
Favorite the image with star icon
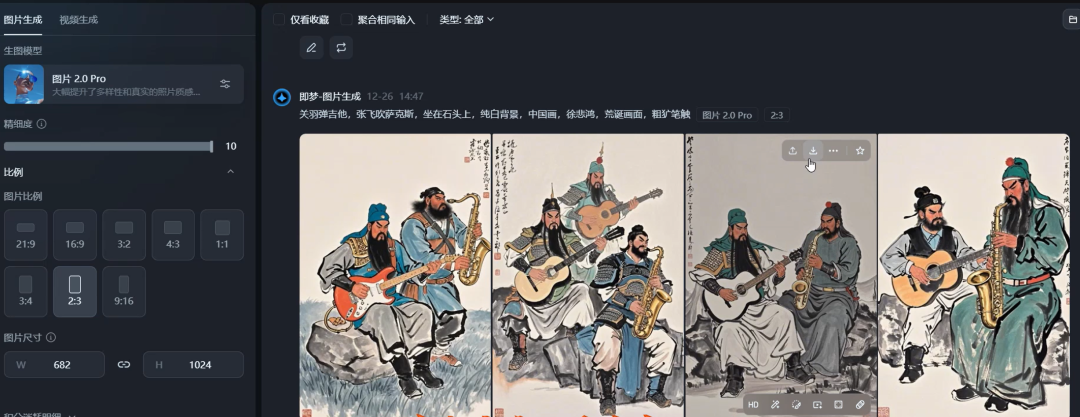click(x=860, y=150)
